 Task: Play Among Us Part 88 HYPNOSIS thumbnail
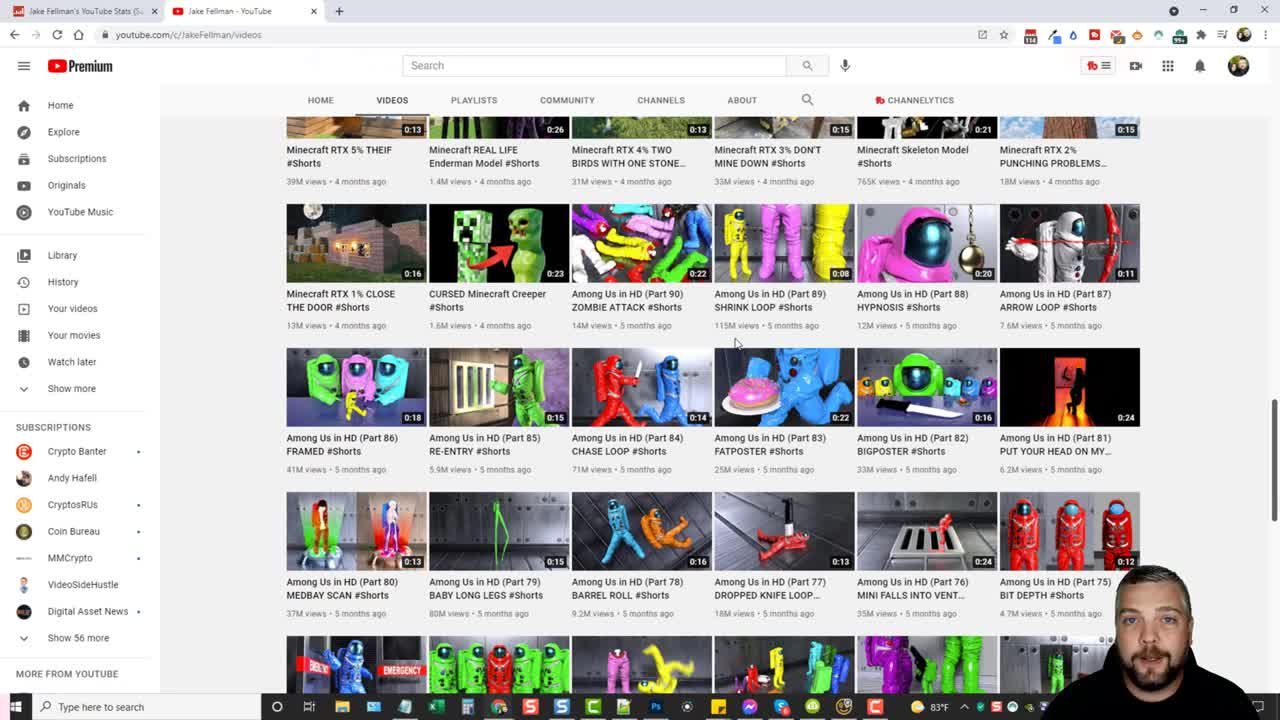pyautogui.click(x=927, y=243)
